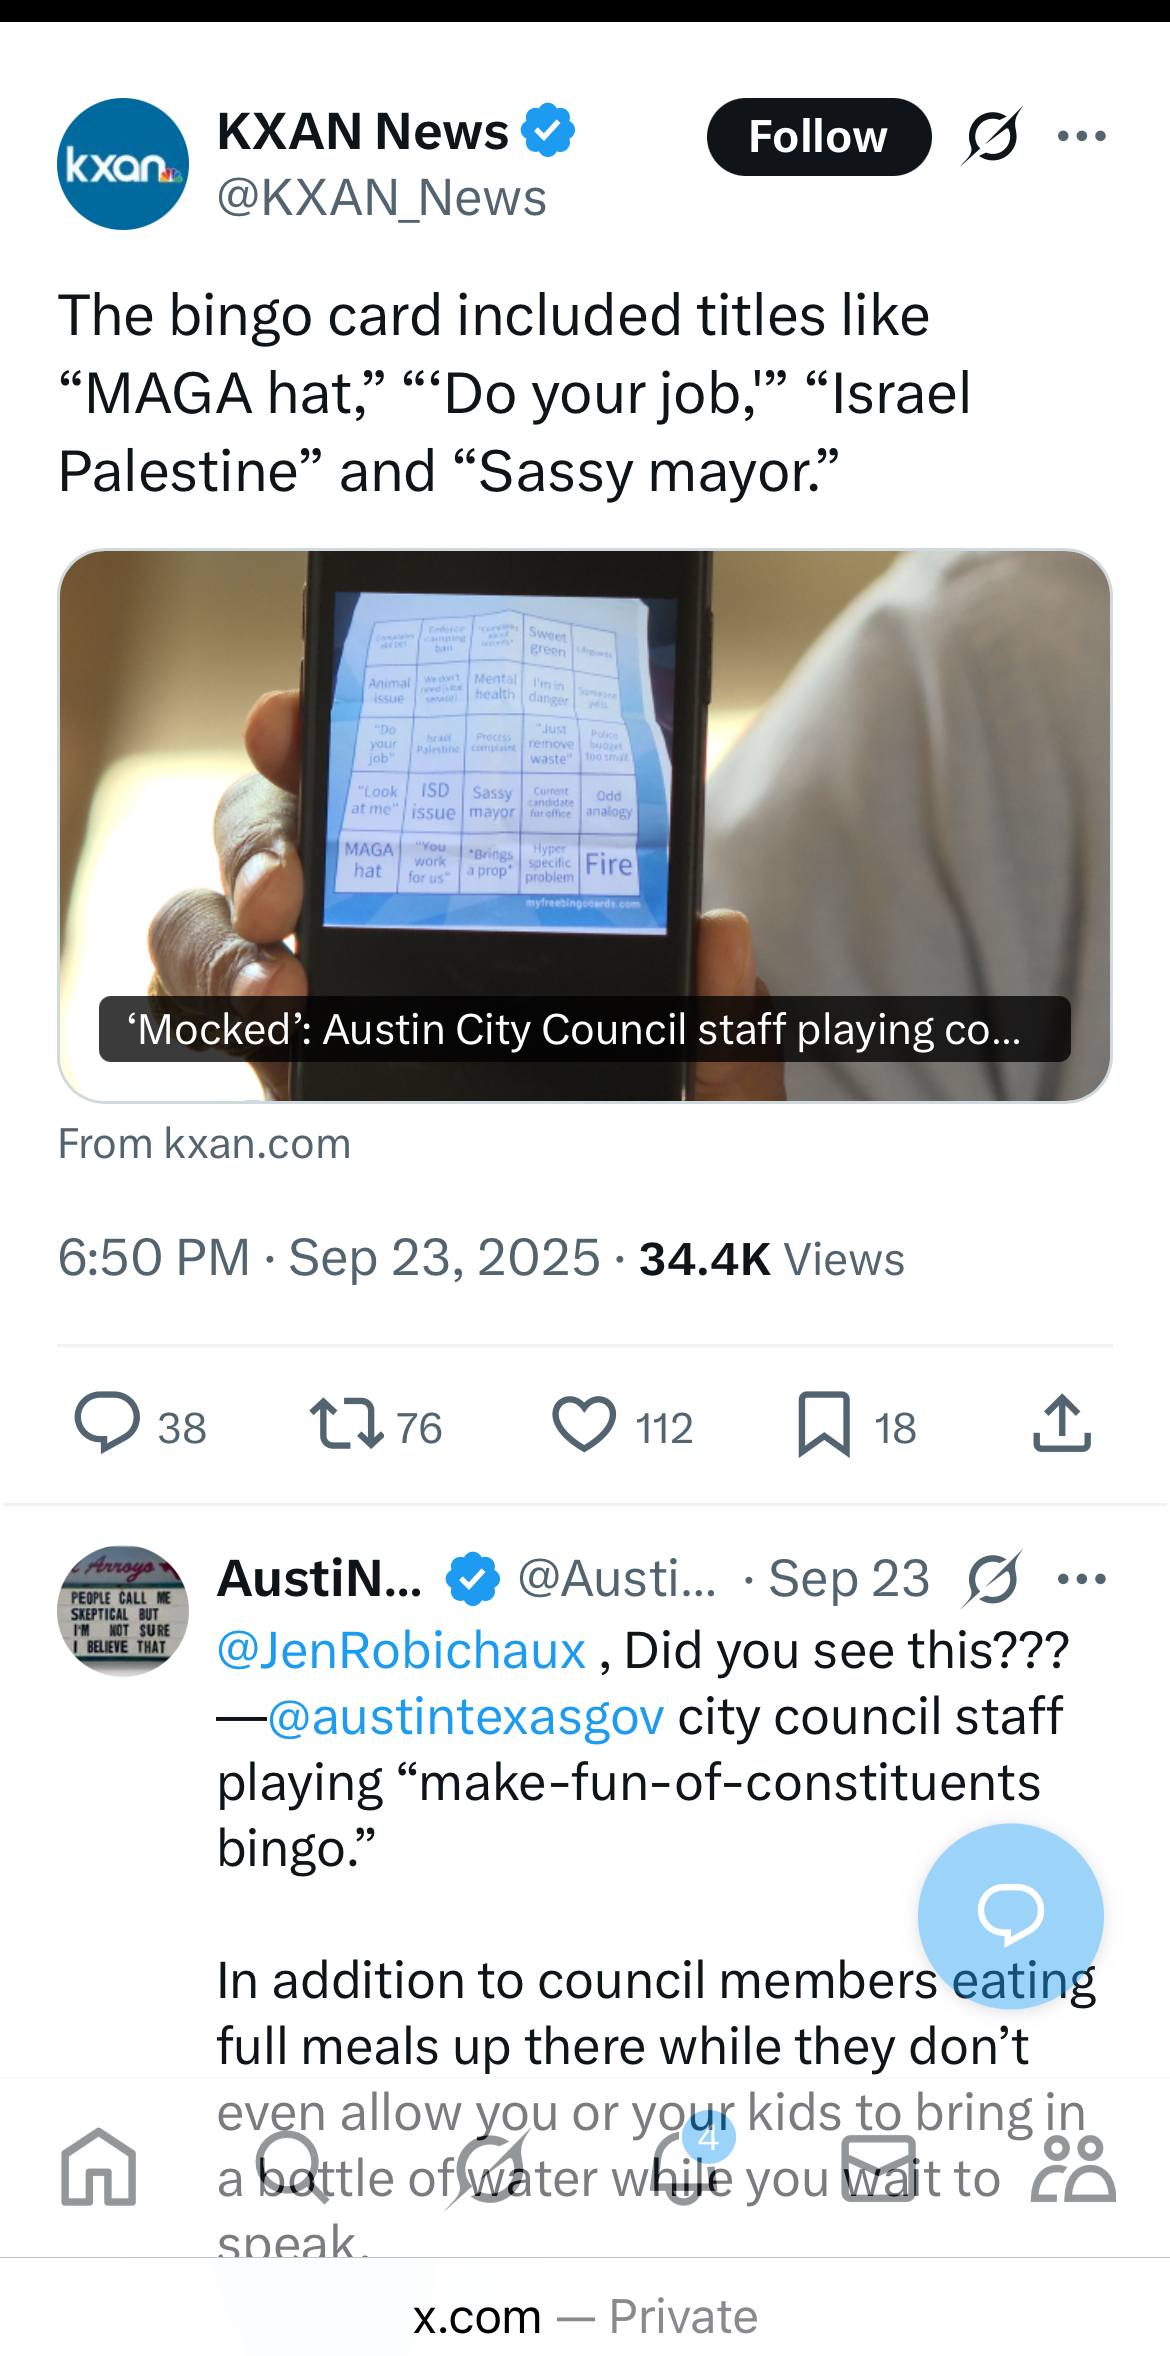Open more options on AustiN reply

click(x=1082, y=1579)
